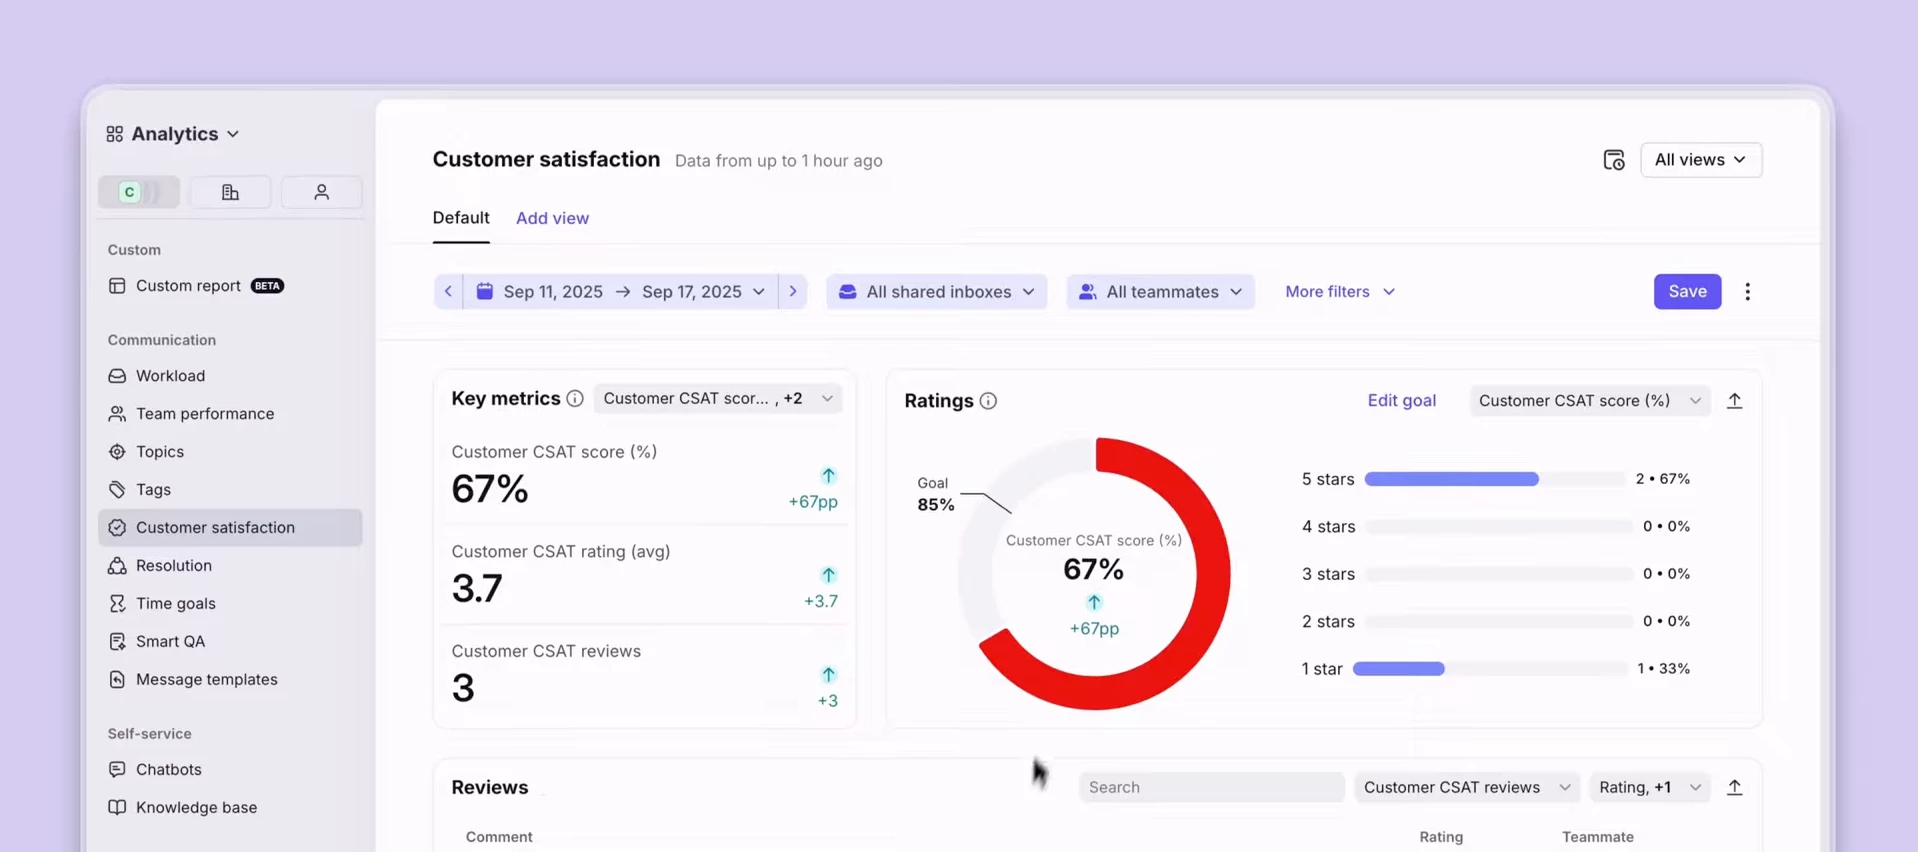Click Add view link
This screenshot has width=1918, height=852.
(552, 218)
